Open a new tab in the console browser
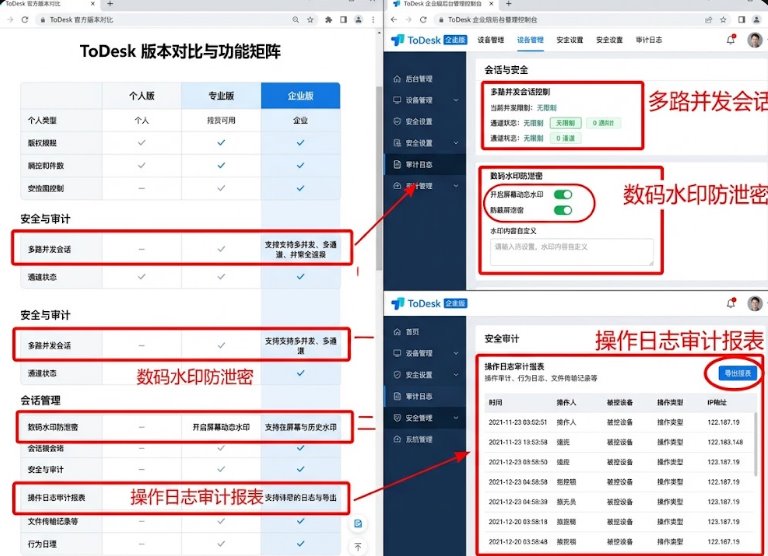Viewport: 768px width, 556px height. 508,3
